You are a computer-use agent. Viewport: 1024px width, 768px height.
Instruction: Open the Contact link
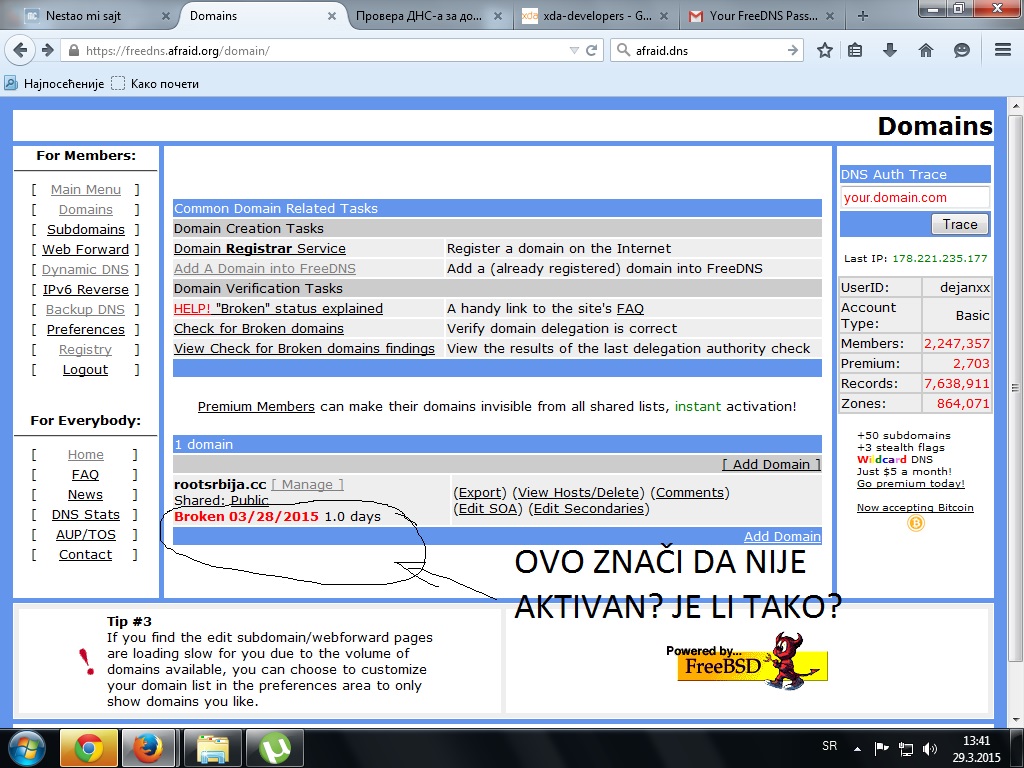pos(86,554)
